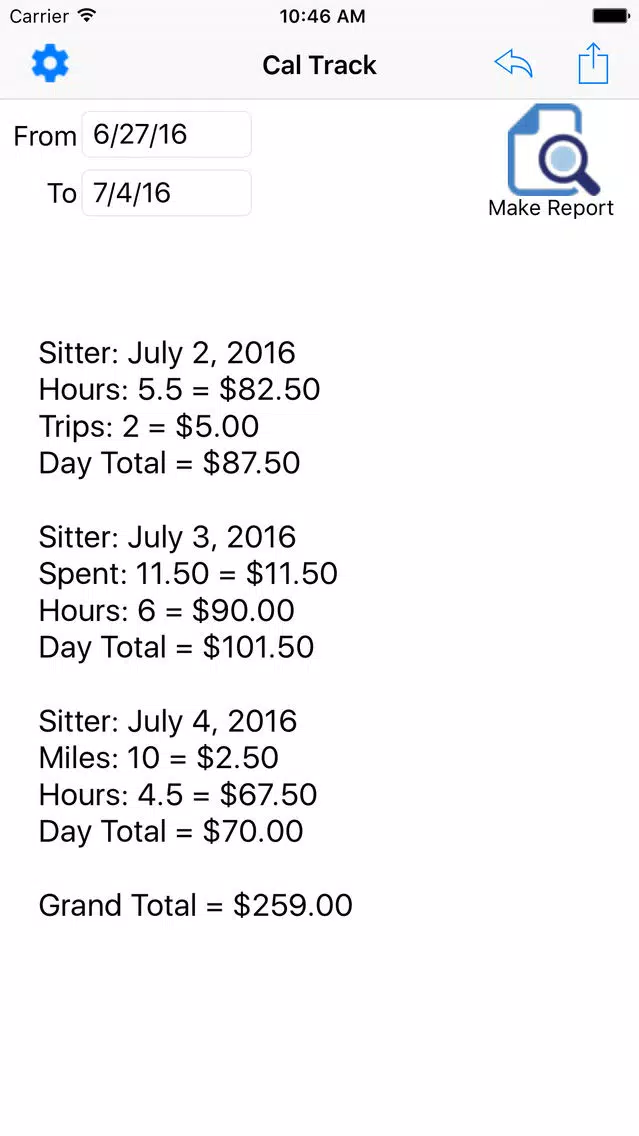
Task: Tap the blue reply arrow icon
Action: click(514, 64)
